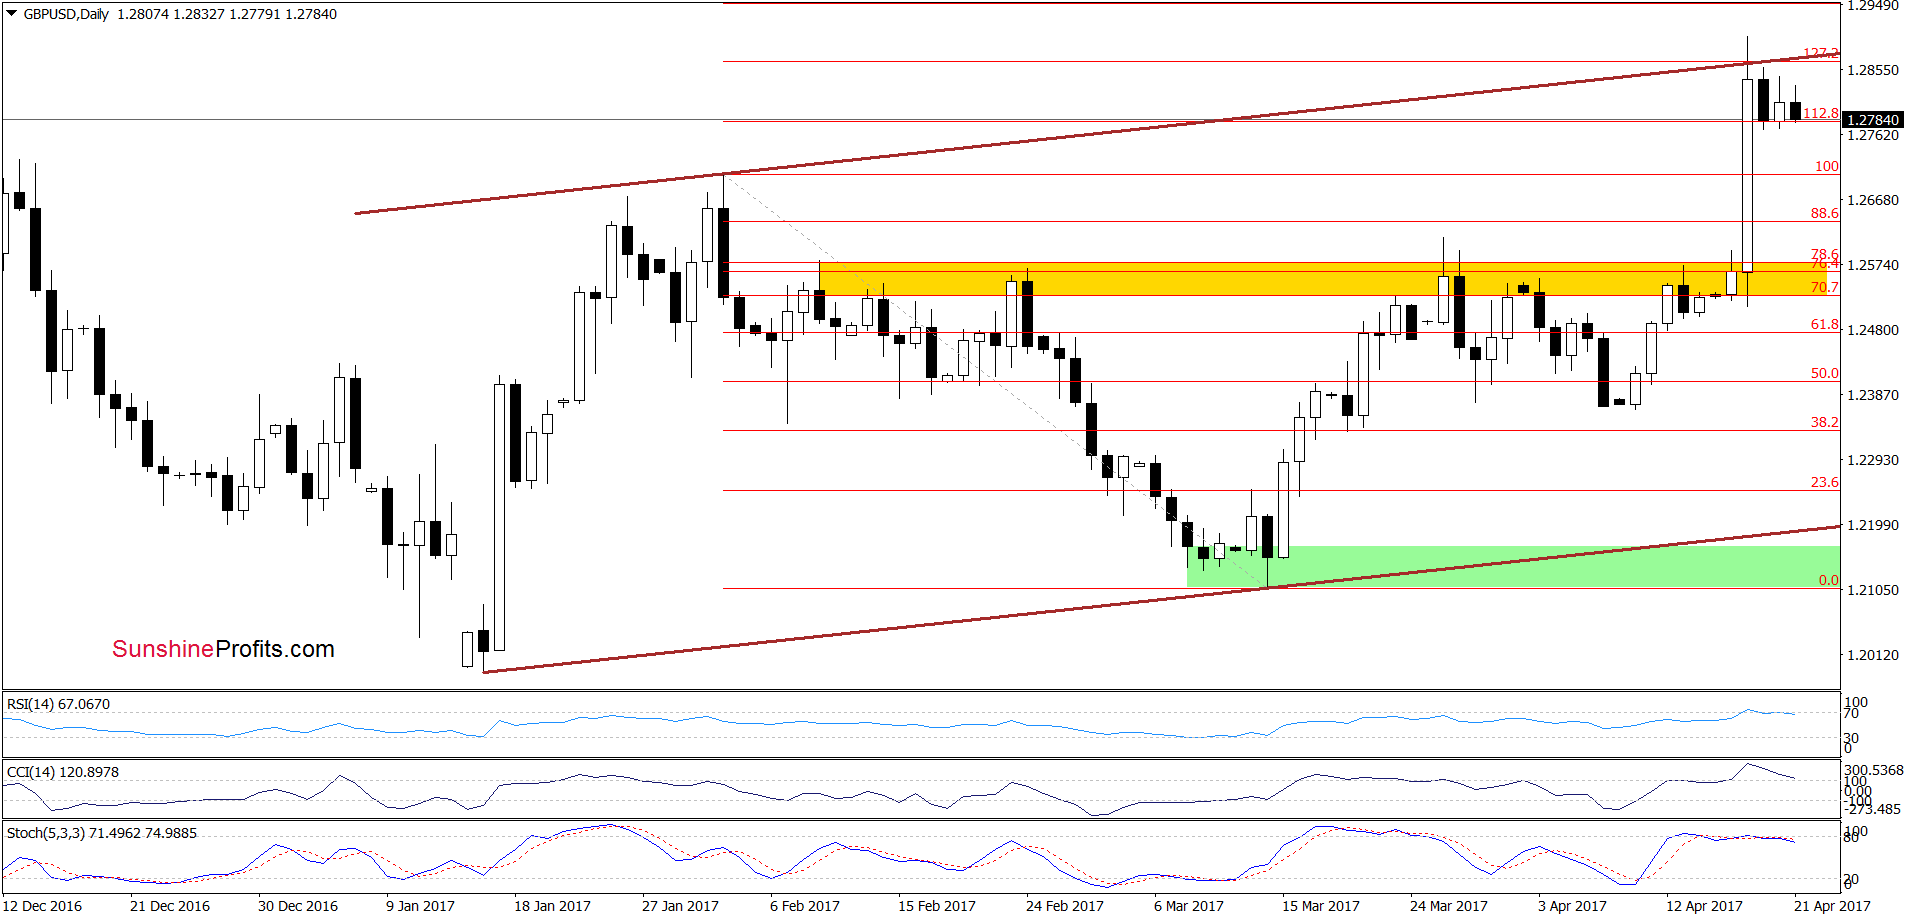Click the 12 Apr 2017 date label
This screenshot has width=1908, height=920.
click(x=1704, y=907)
